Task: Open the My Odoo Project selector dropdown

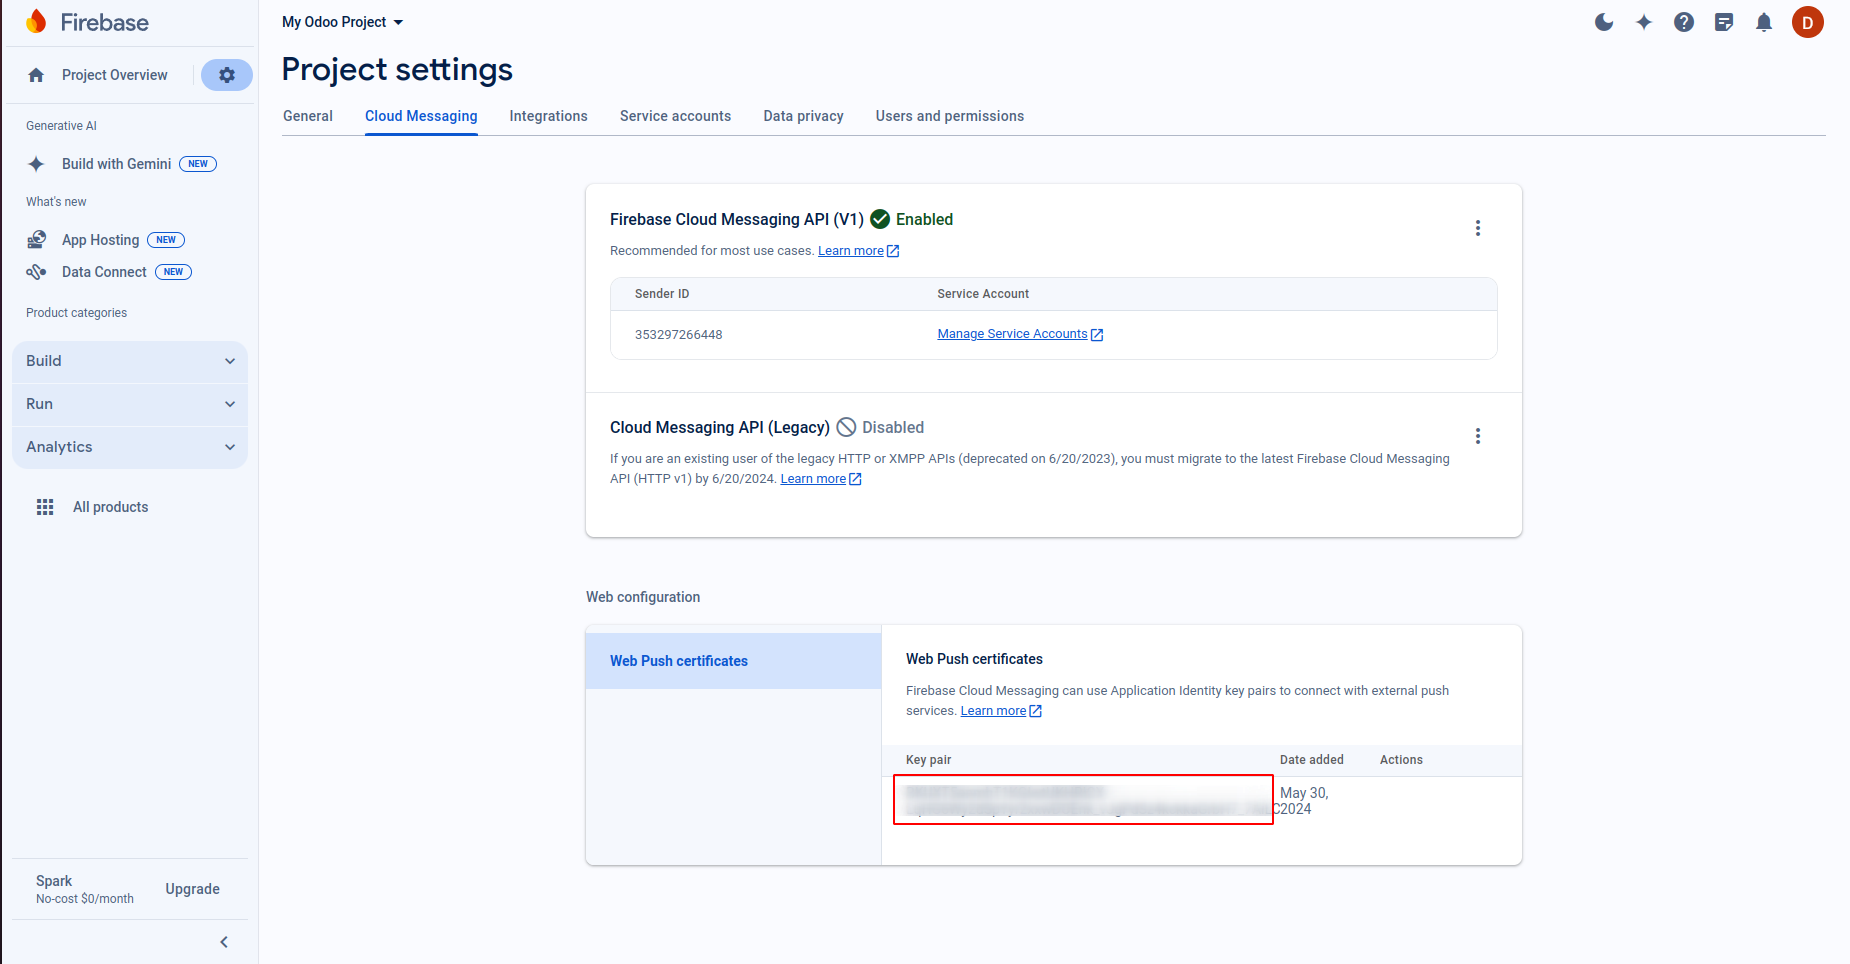Action: coord(342,22)
